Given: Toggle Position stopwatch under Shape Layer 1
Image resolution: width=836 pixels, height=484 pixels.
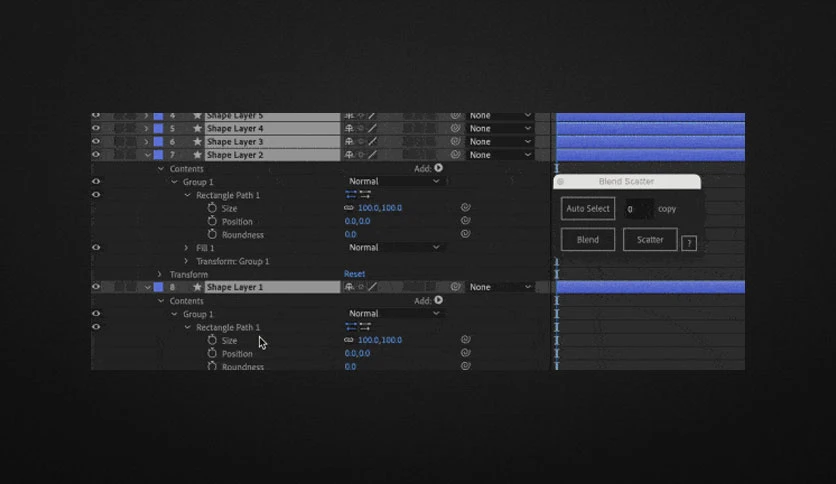Looking at the screenshot, I should (212, 353).
